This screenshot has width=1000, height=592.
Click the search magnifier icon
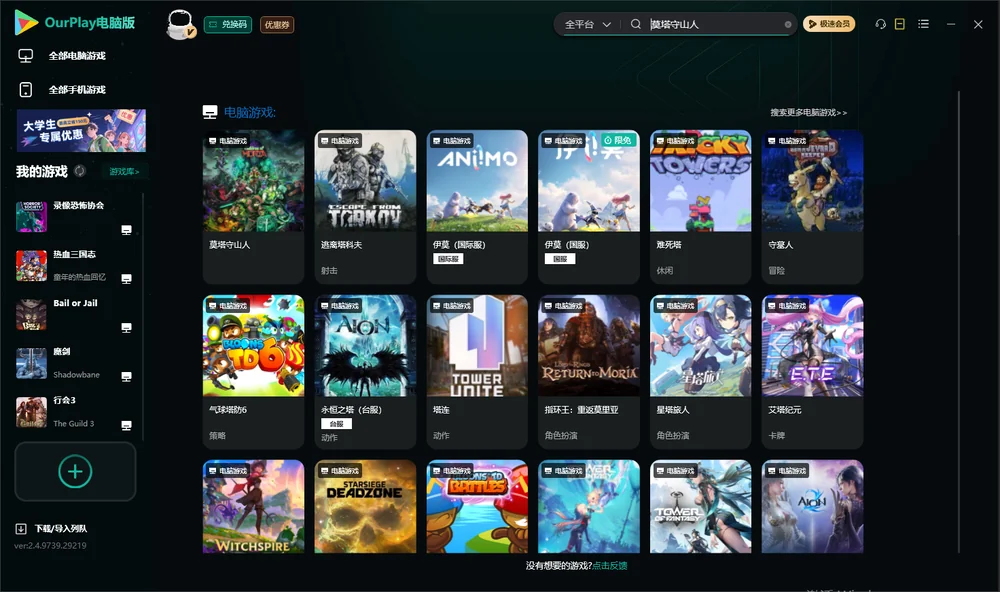coord(636,24)
